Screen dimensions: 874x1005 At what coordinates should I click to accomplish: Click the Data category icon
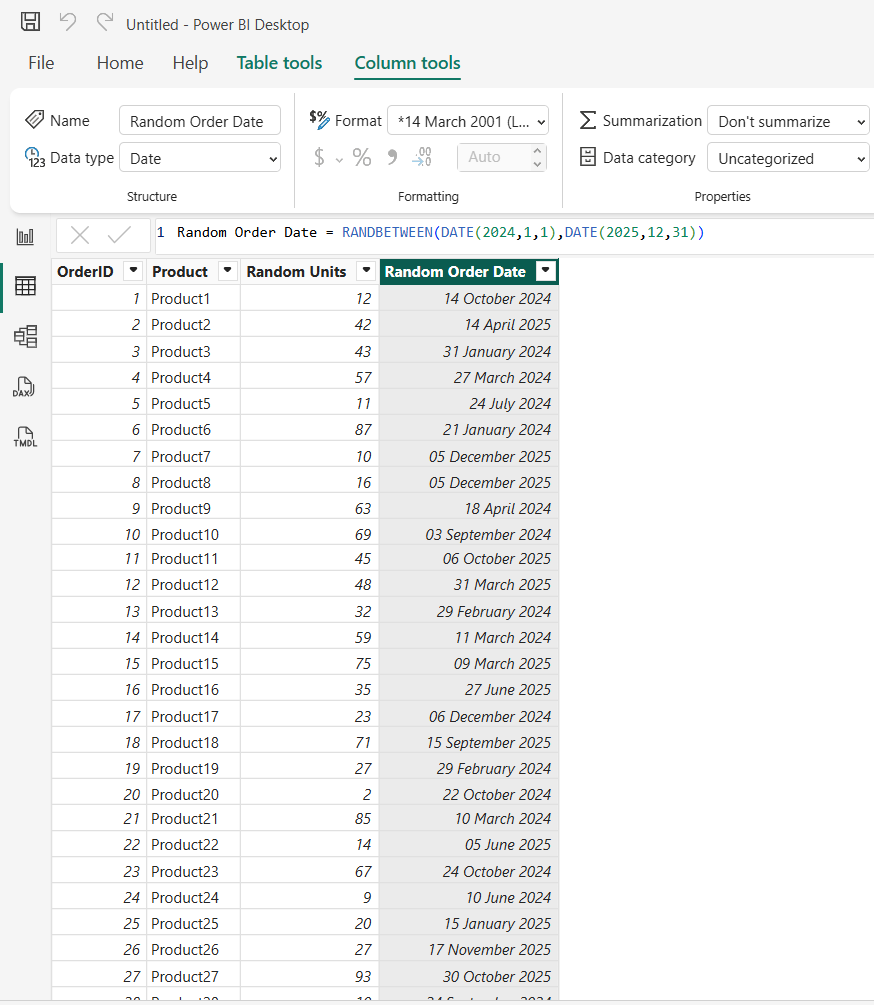coord(588,157)
